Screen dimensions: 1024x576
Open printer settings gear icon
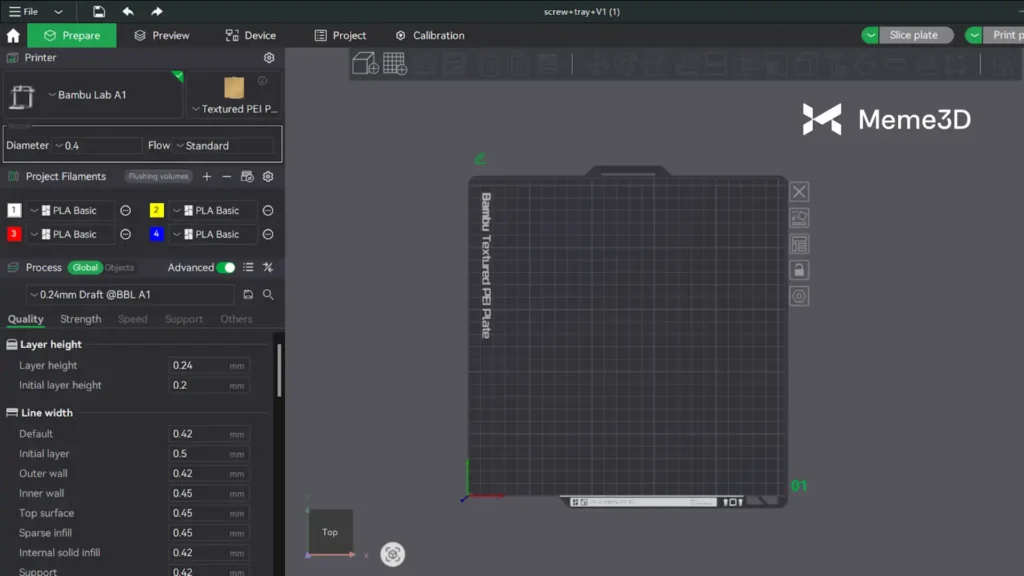coord(268,58)
